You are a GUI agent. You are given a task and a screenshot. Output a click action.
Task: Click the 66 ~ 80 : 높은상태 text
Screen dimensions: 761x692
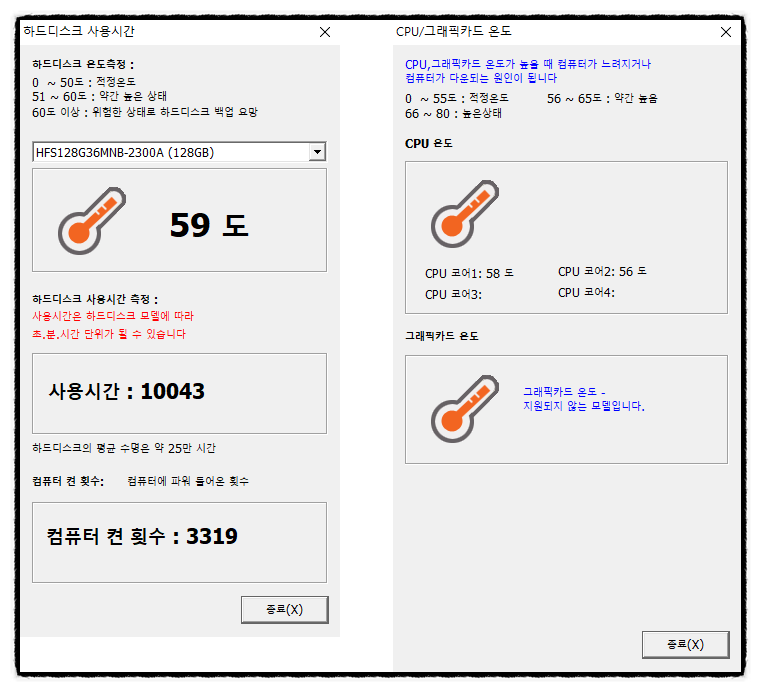(453, 114)
